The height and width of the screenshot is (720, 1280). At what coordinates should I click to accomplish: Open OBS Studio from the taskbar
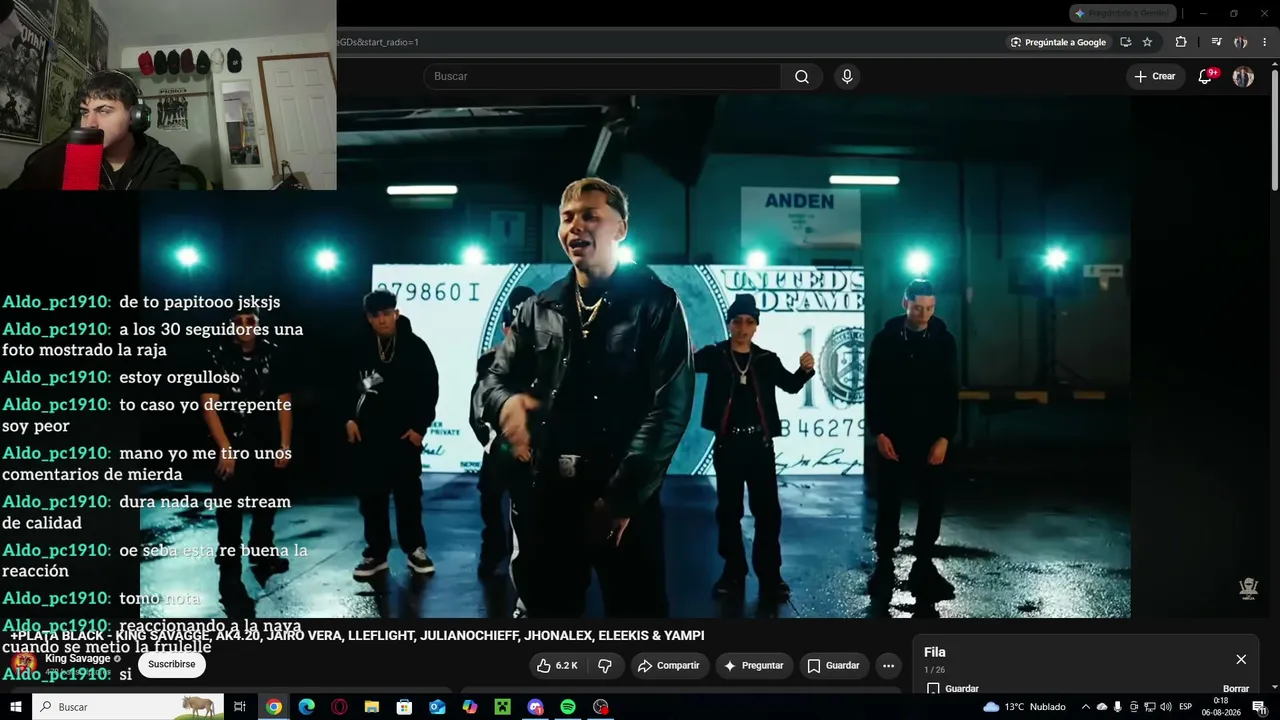(600, 707)
